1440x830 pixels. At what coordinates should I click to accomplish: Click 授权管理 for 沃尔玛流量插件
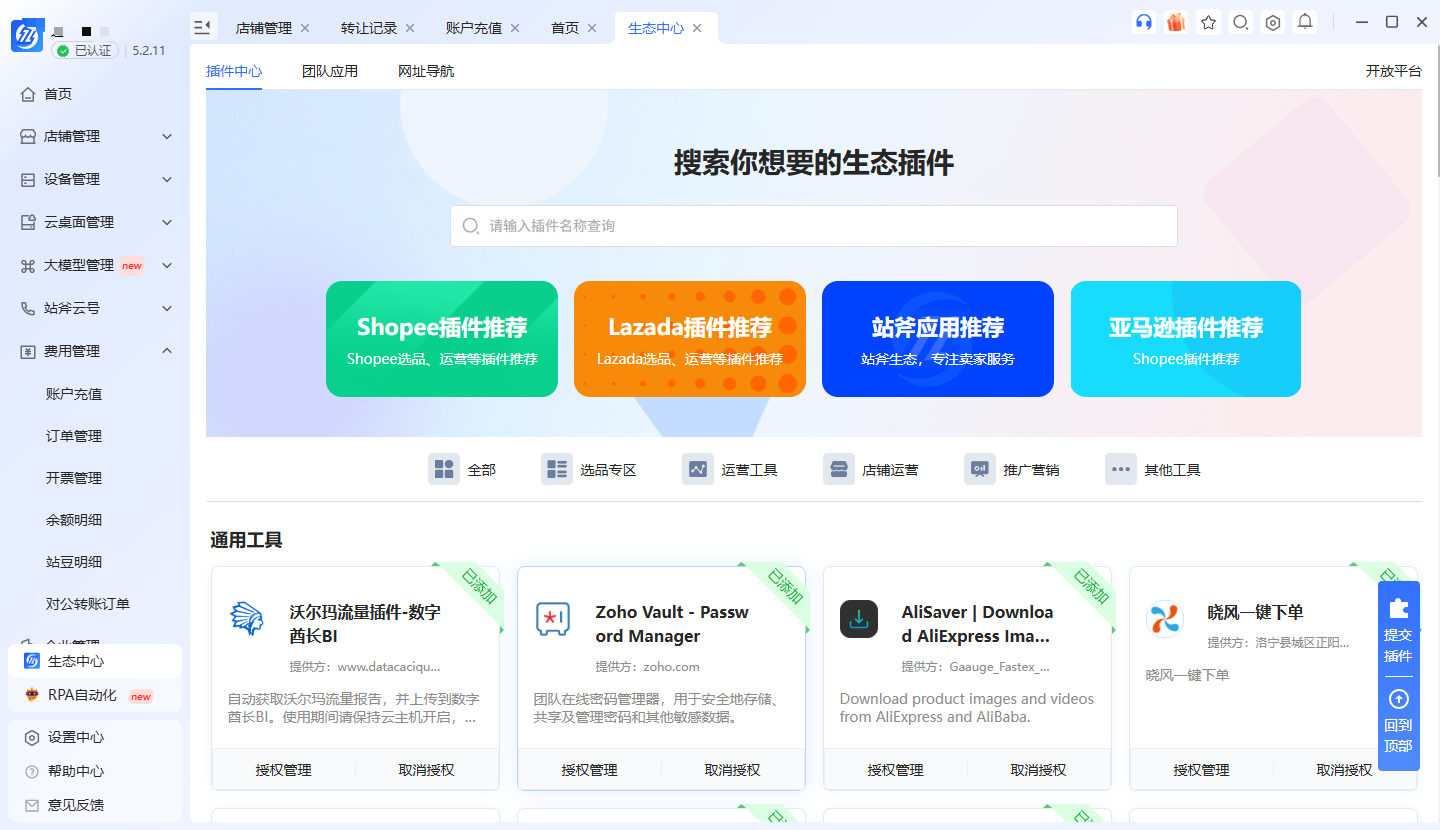click(x=284, y=770)
